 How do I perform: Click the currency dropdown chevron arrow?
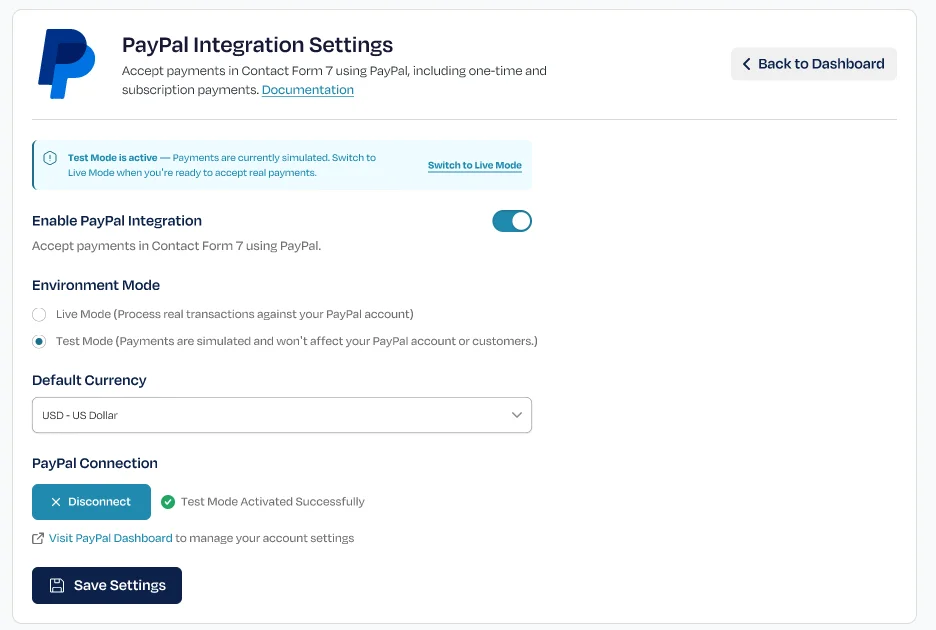pyautogui.click(x=516, y=415)
